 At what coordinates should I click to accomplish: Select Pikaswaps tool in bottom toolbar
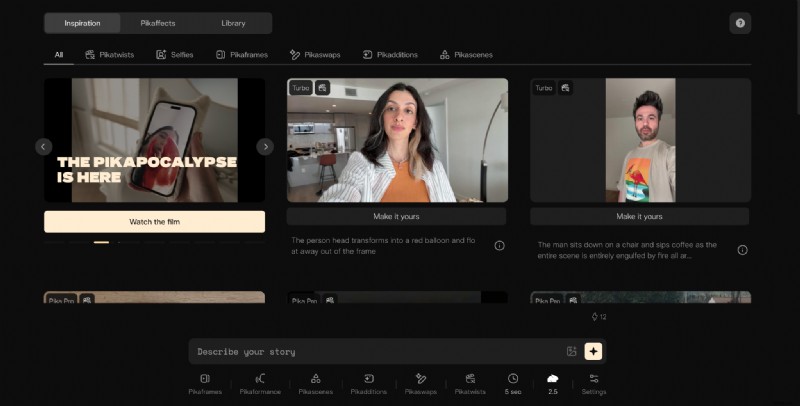pyautogui.click(x=421, y=384)
